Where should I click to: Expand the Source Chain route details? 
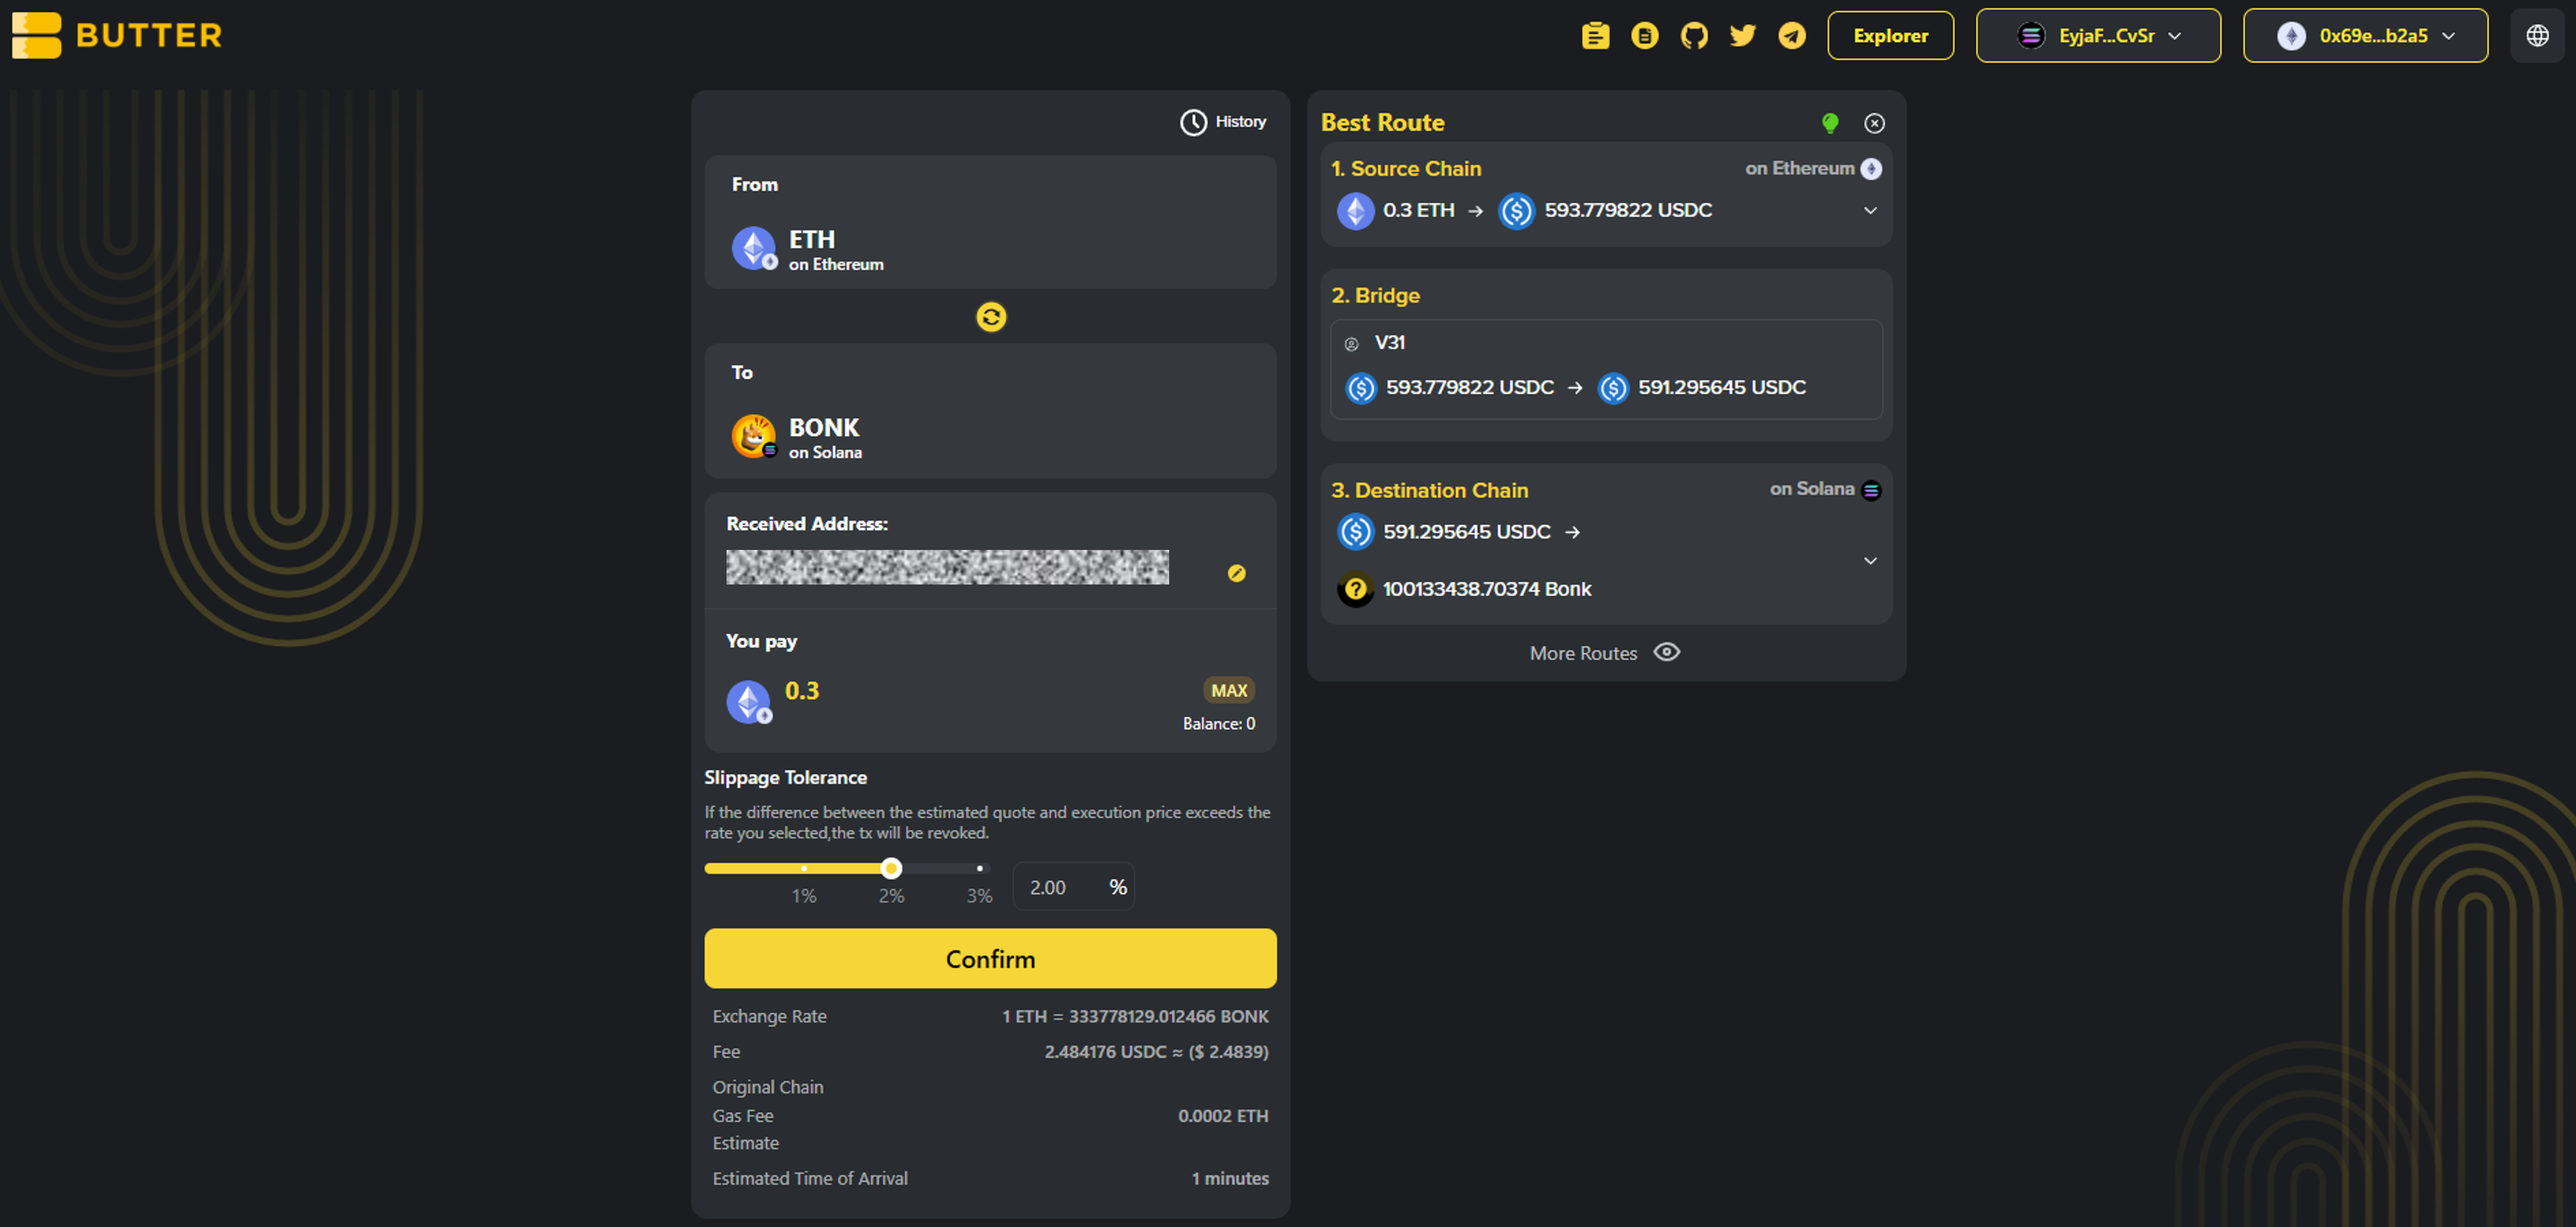pyautogui.click(x=1869, y=211)
